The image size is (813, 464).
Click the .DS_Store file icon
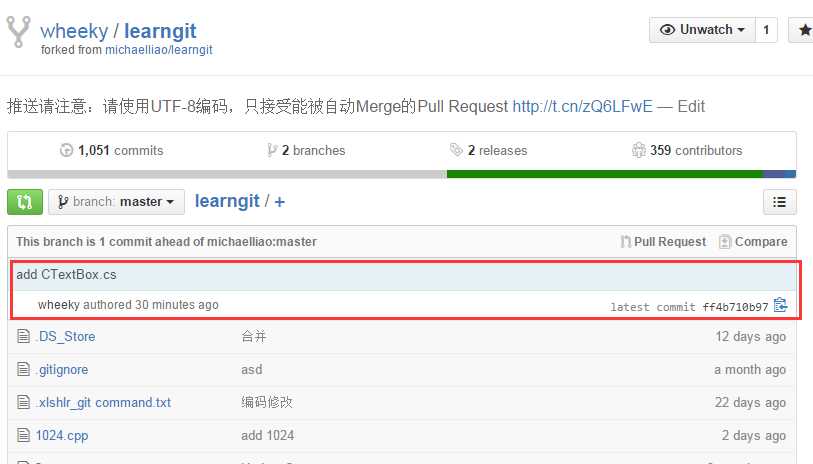23,336
